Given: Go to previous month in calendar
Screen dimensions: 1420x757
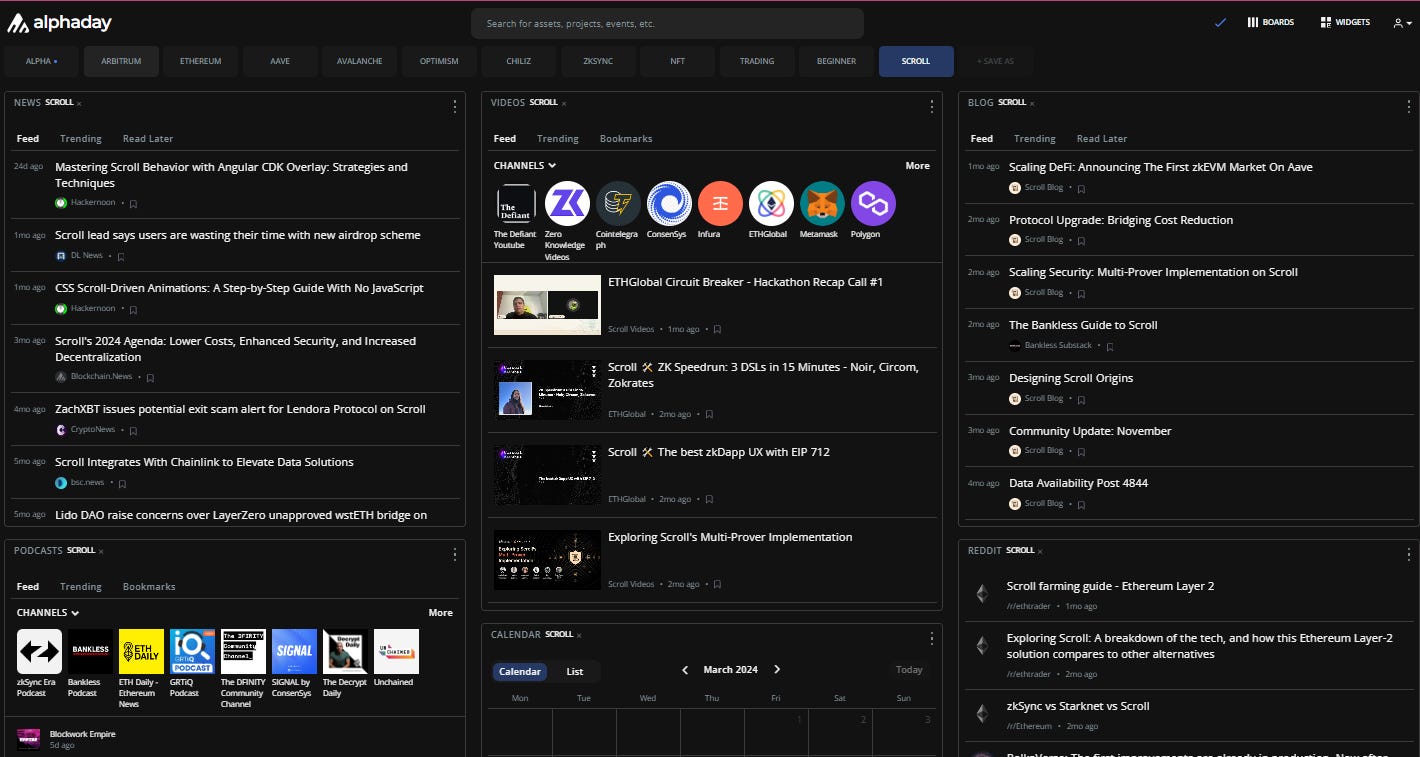Looking at the screenshot, I should click(685, 670).
